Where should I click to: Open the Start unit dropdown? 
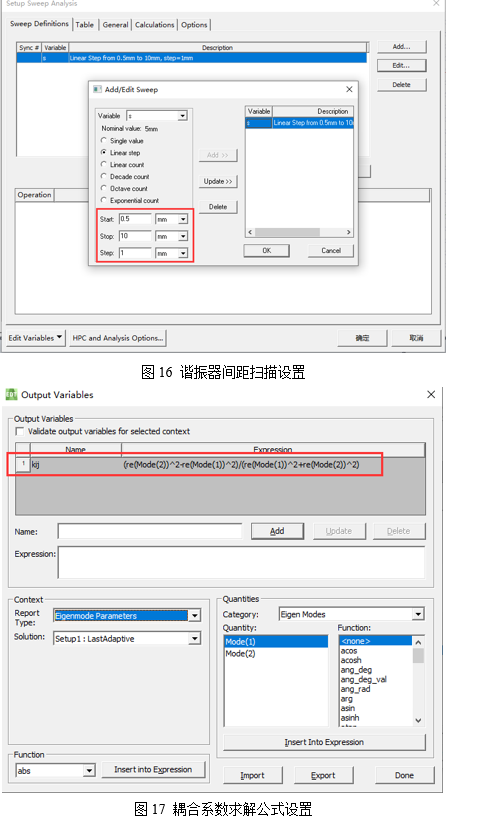183,219
